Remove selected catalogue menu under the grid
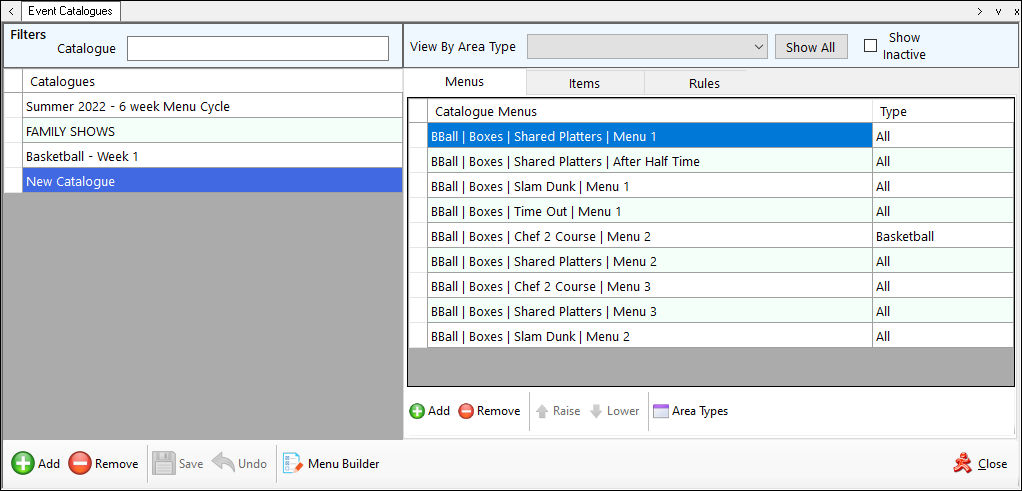Viewport: 1022px width, 491px height. (466, 411)
